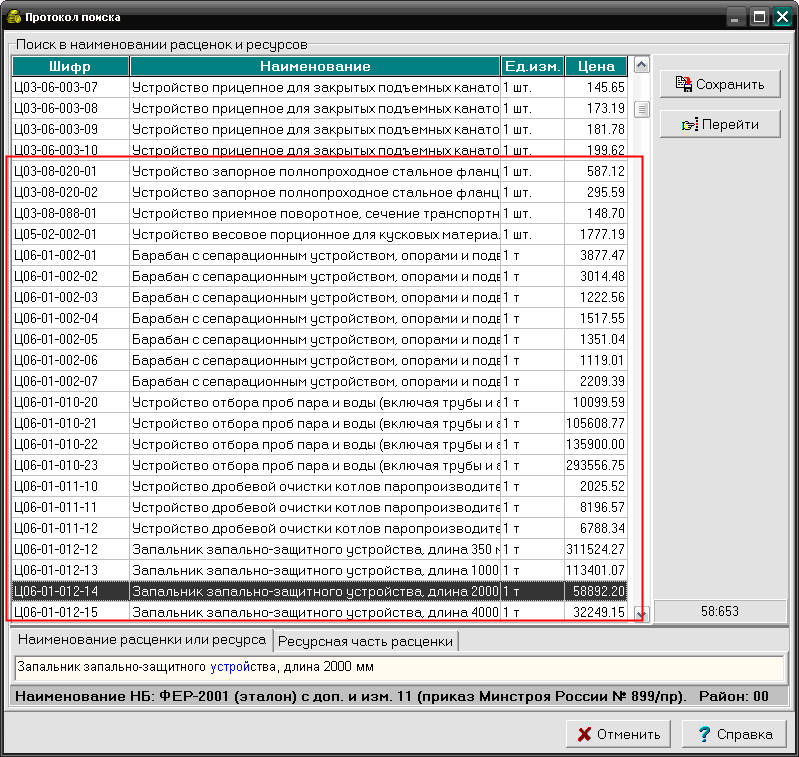Select row Ц06-01-010-22
The width and height of the screenshot is (799, 757).
coord(319,445)
